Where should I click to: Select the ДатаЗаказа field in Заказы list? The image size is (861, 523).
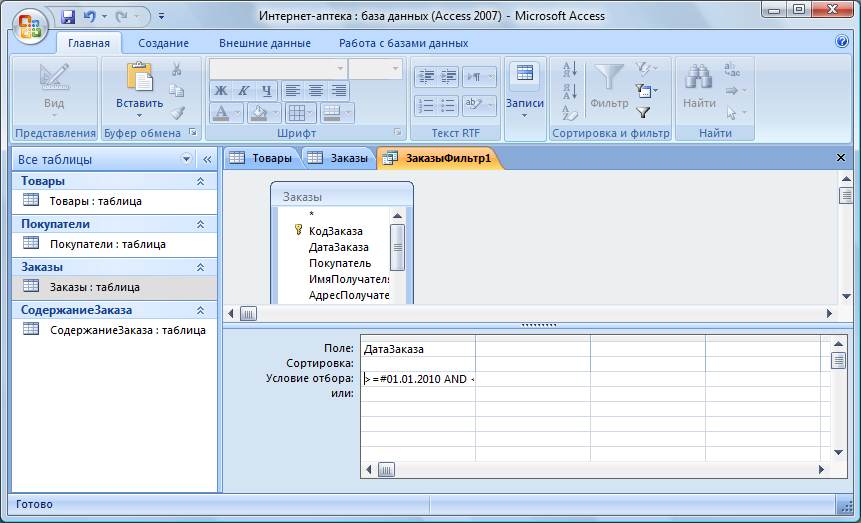pyautogui.click(x=338, y=247)
